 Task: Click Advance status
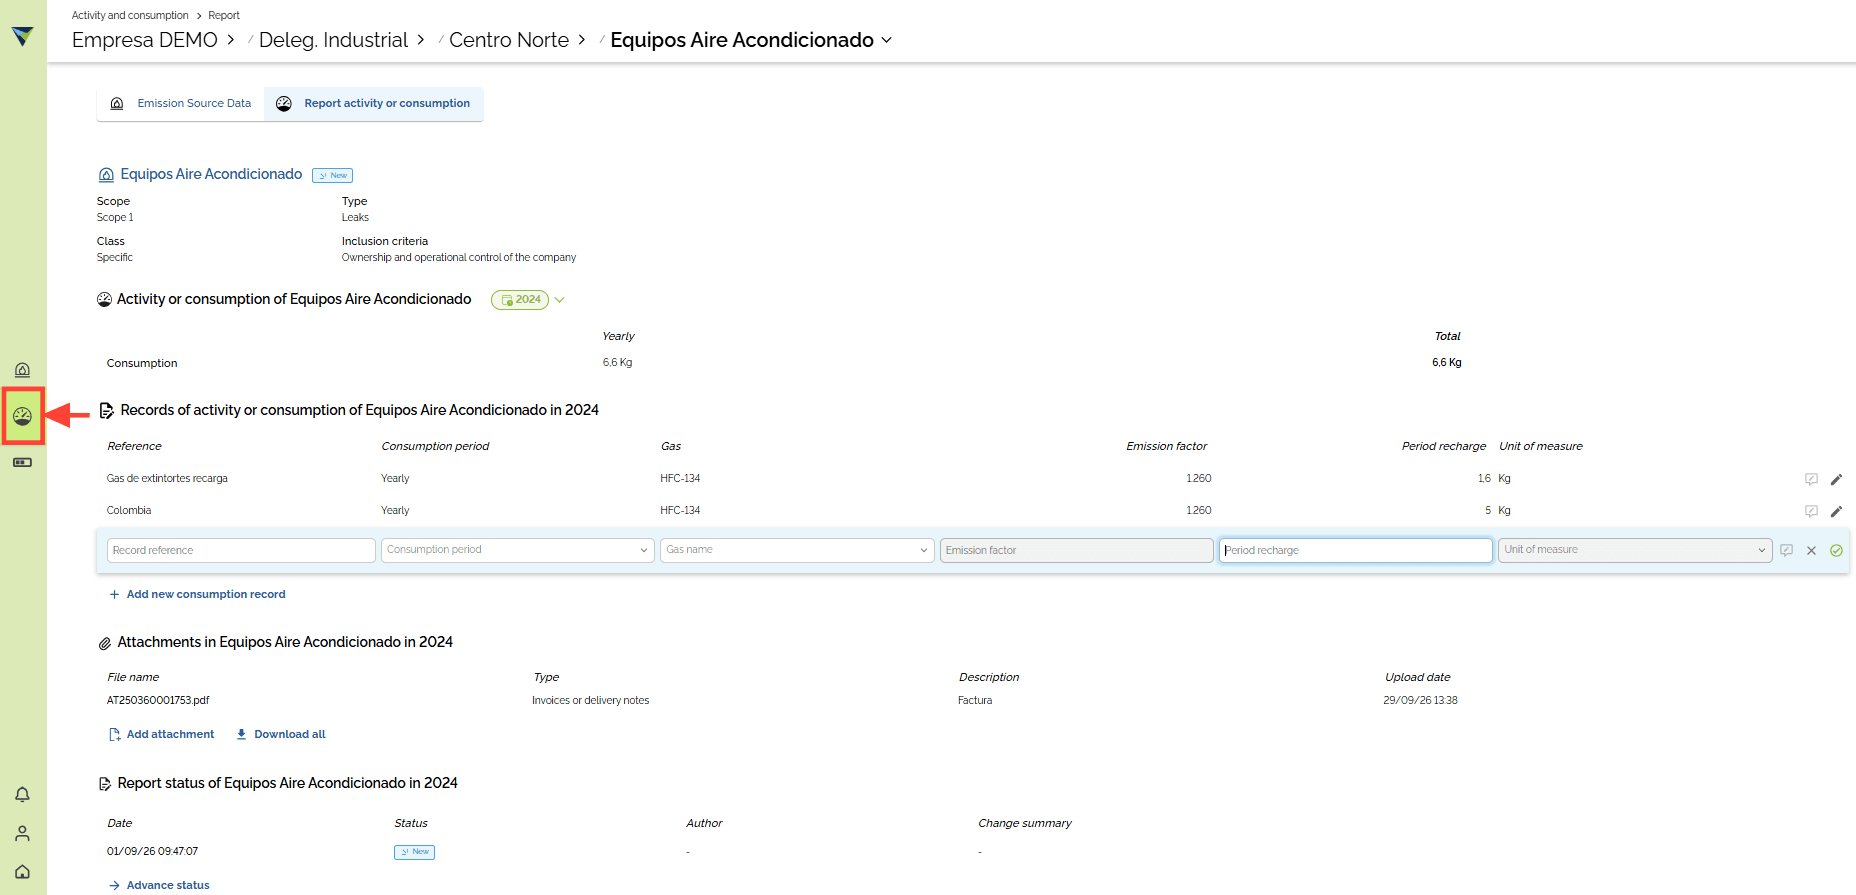159,885
